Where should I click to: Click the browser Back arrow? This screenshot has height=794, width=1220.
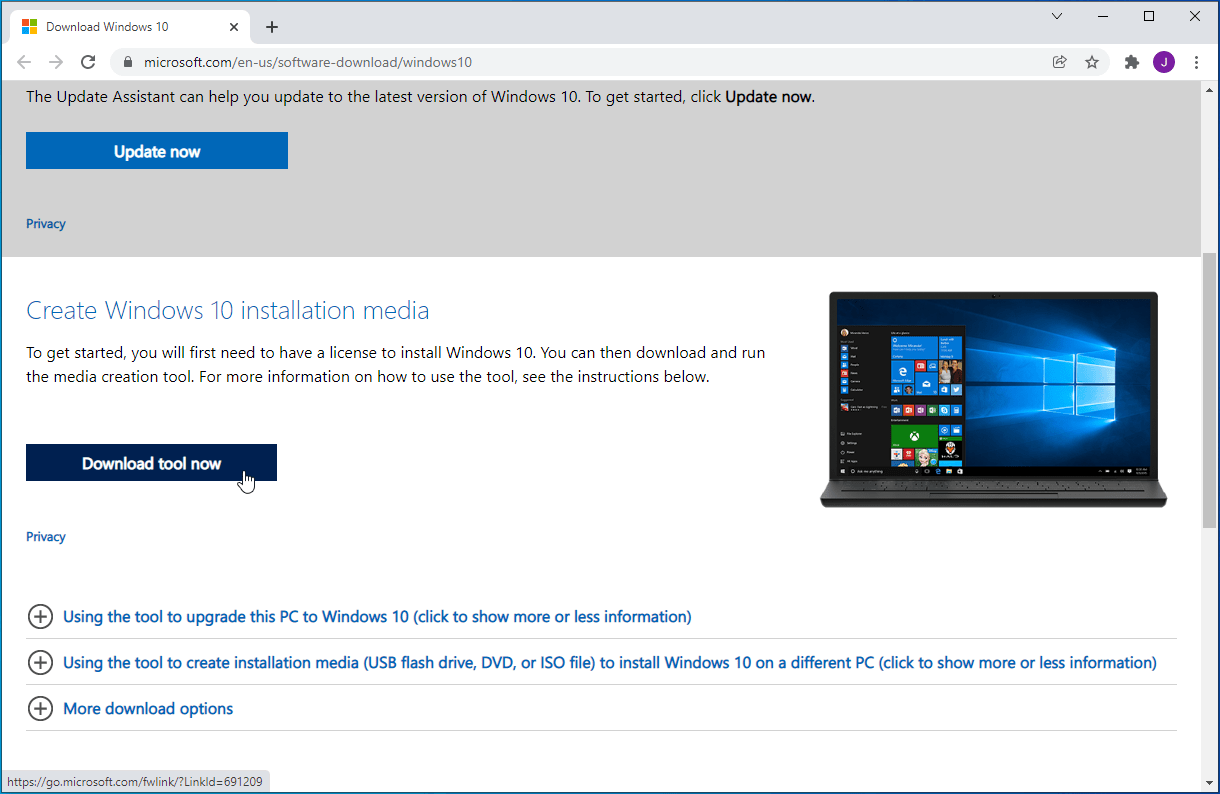[x=24, y=62]
